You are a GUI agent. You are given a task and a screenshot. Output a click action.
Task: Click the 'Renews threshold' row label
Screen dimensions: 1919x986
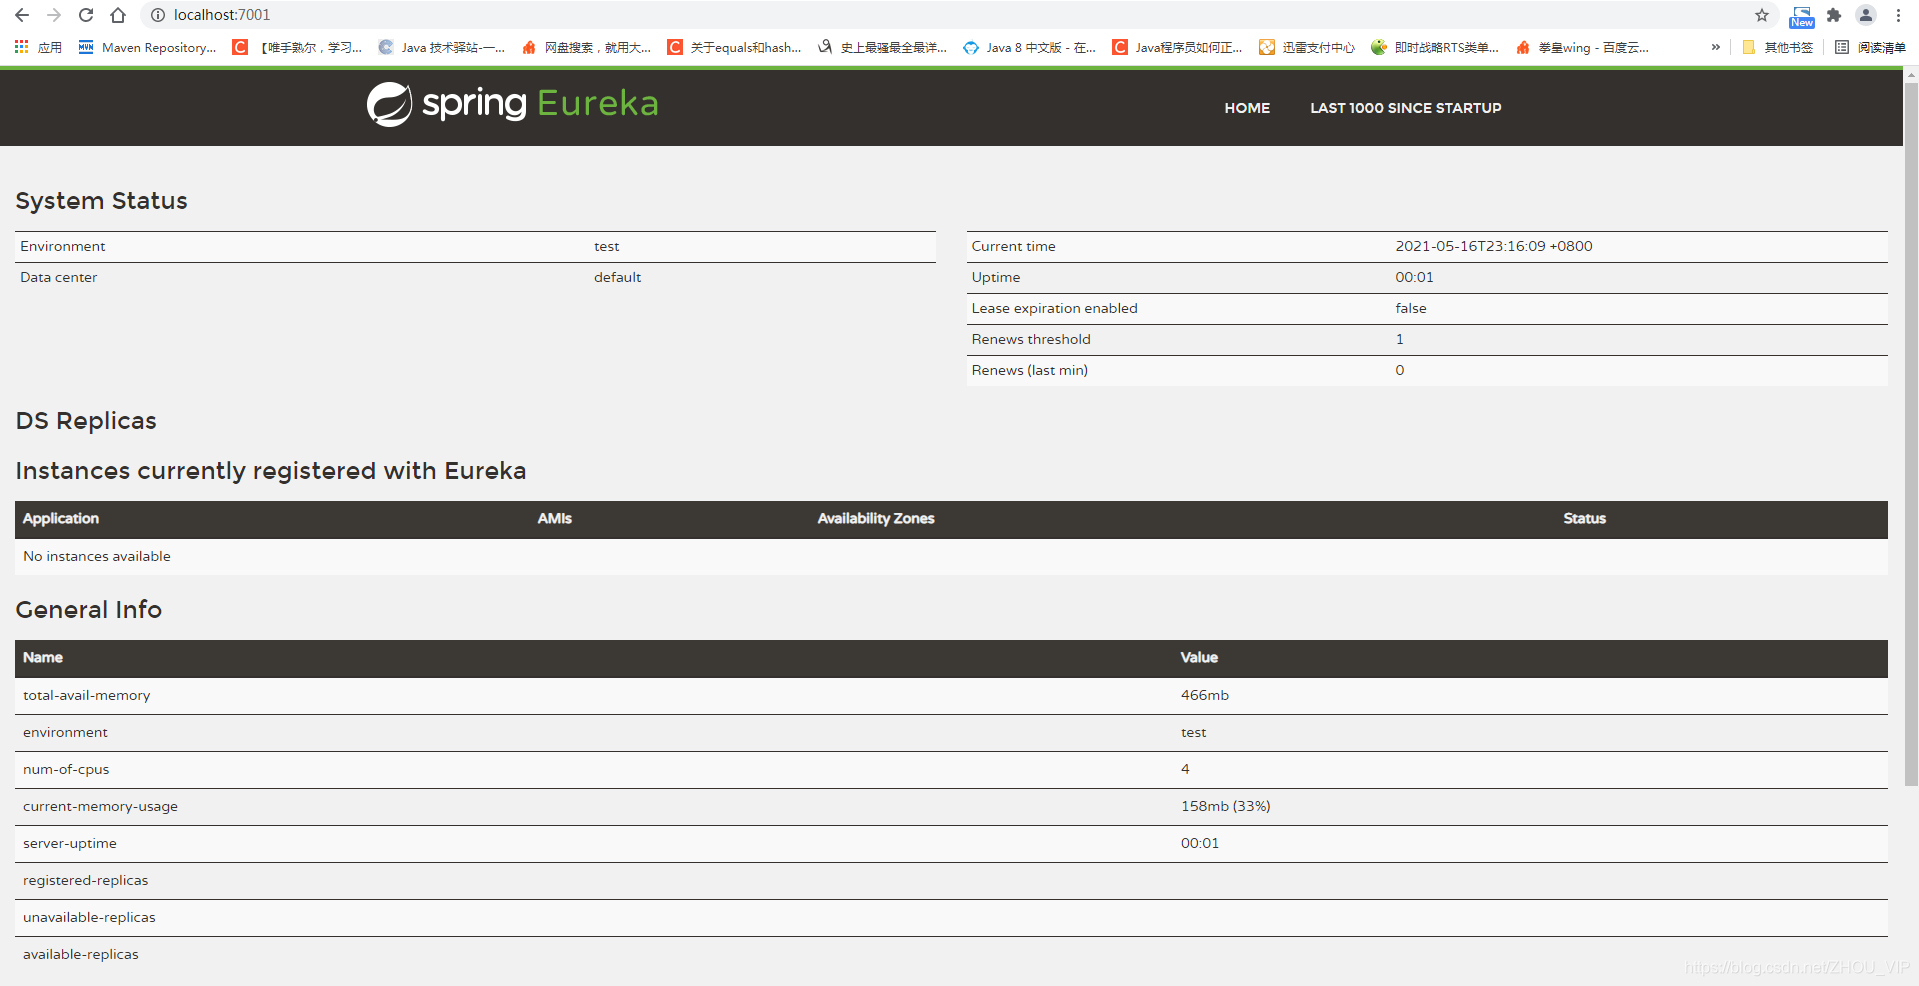(1031, 339)
